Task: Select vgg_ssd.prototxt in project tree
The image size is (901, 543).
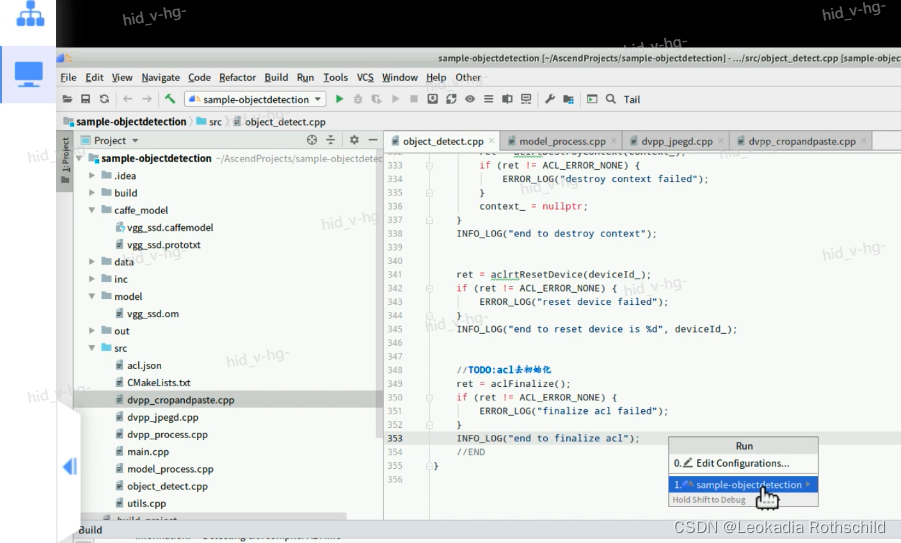Action: click(164, 245)
